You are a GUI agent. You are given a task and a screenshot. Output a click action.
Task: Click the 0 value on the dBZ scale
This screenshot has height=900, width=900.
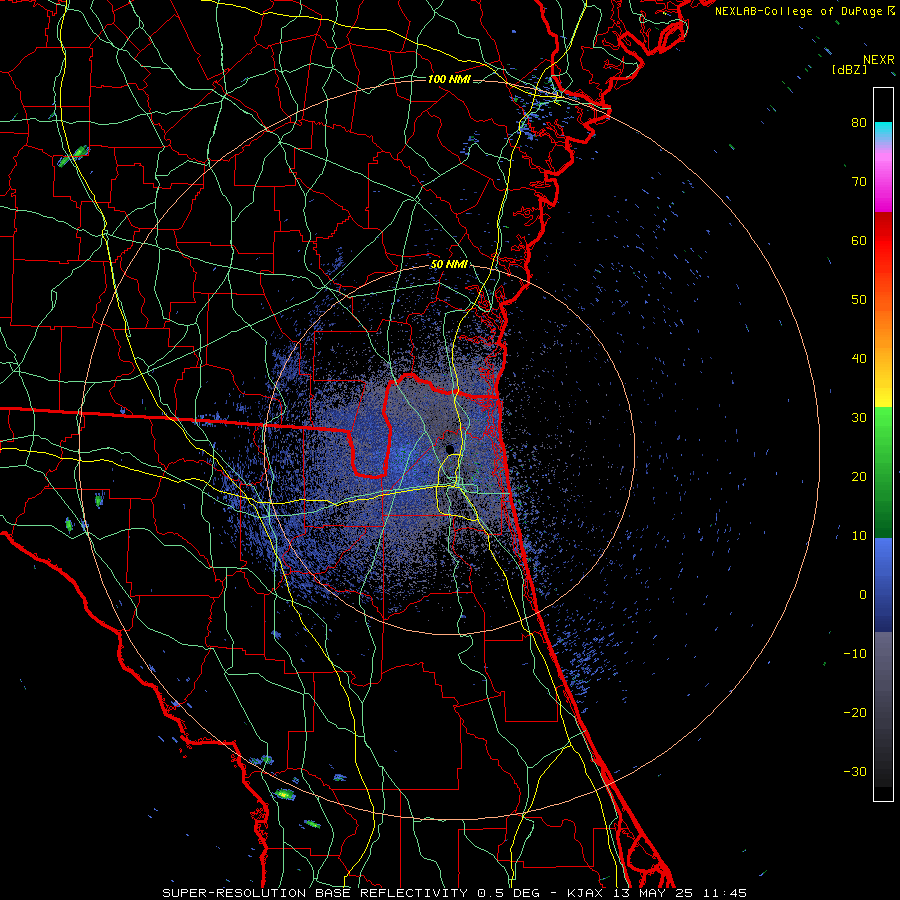point(863,595)
